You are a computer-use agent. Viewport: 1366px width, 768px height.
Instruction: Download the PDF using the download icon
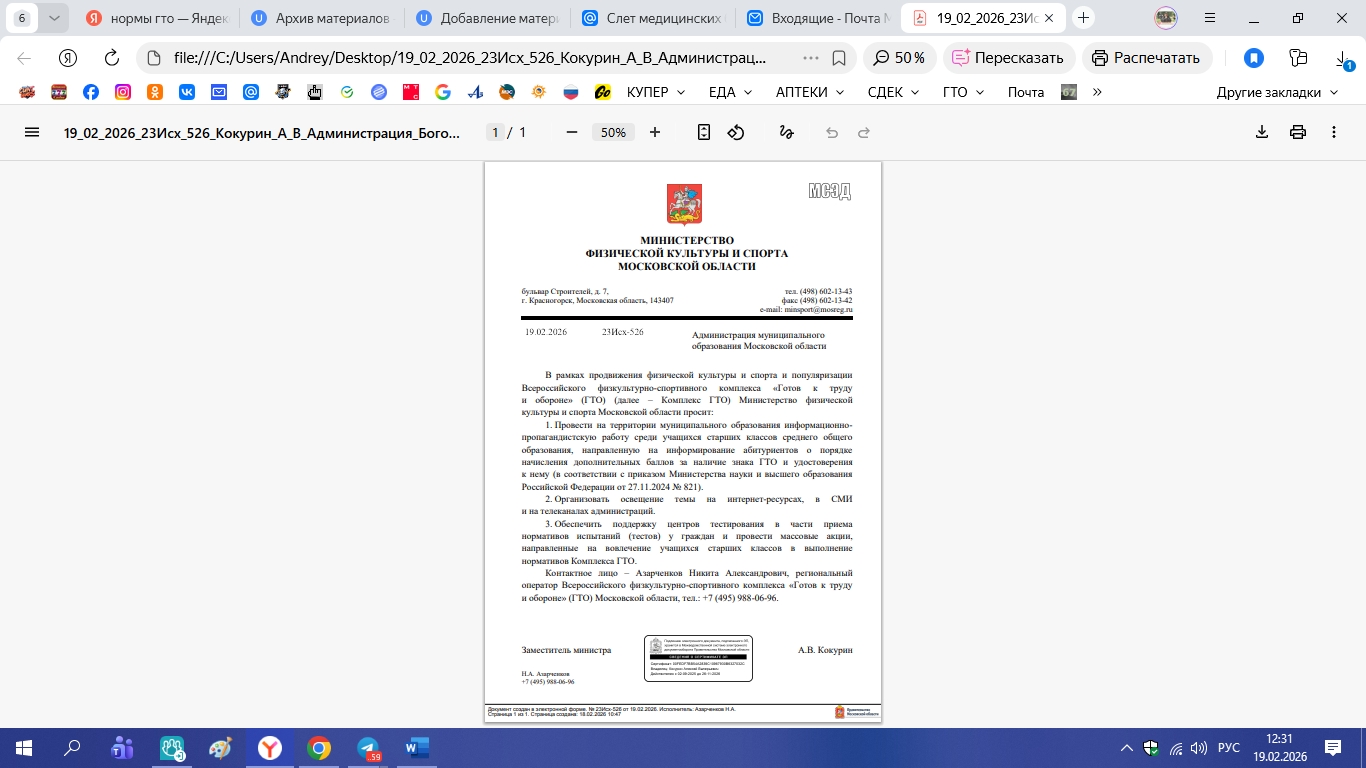[1262, 132]
